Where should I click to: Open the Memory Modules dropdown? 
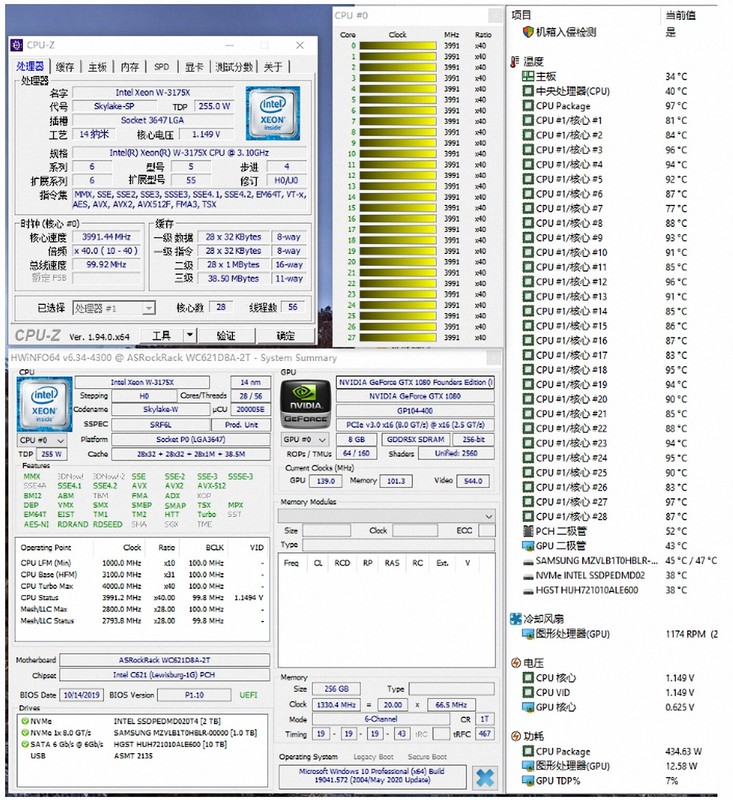click(x=386, y=516)
